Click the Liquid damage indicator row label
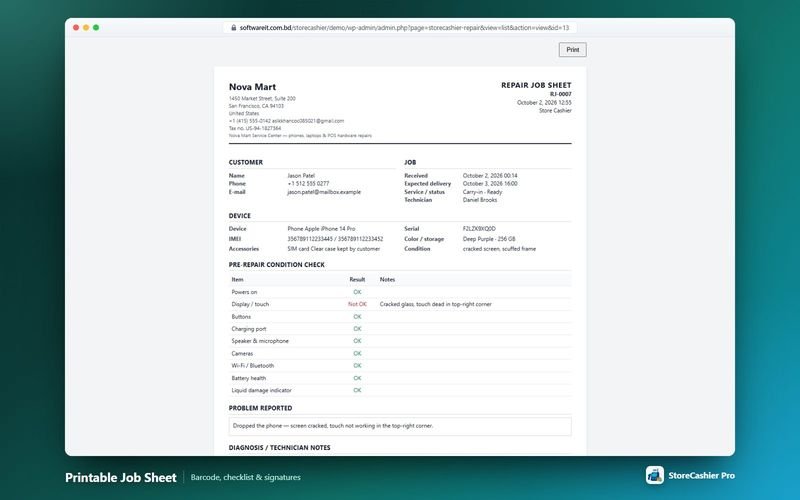 (261, 390)
